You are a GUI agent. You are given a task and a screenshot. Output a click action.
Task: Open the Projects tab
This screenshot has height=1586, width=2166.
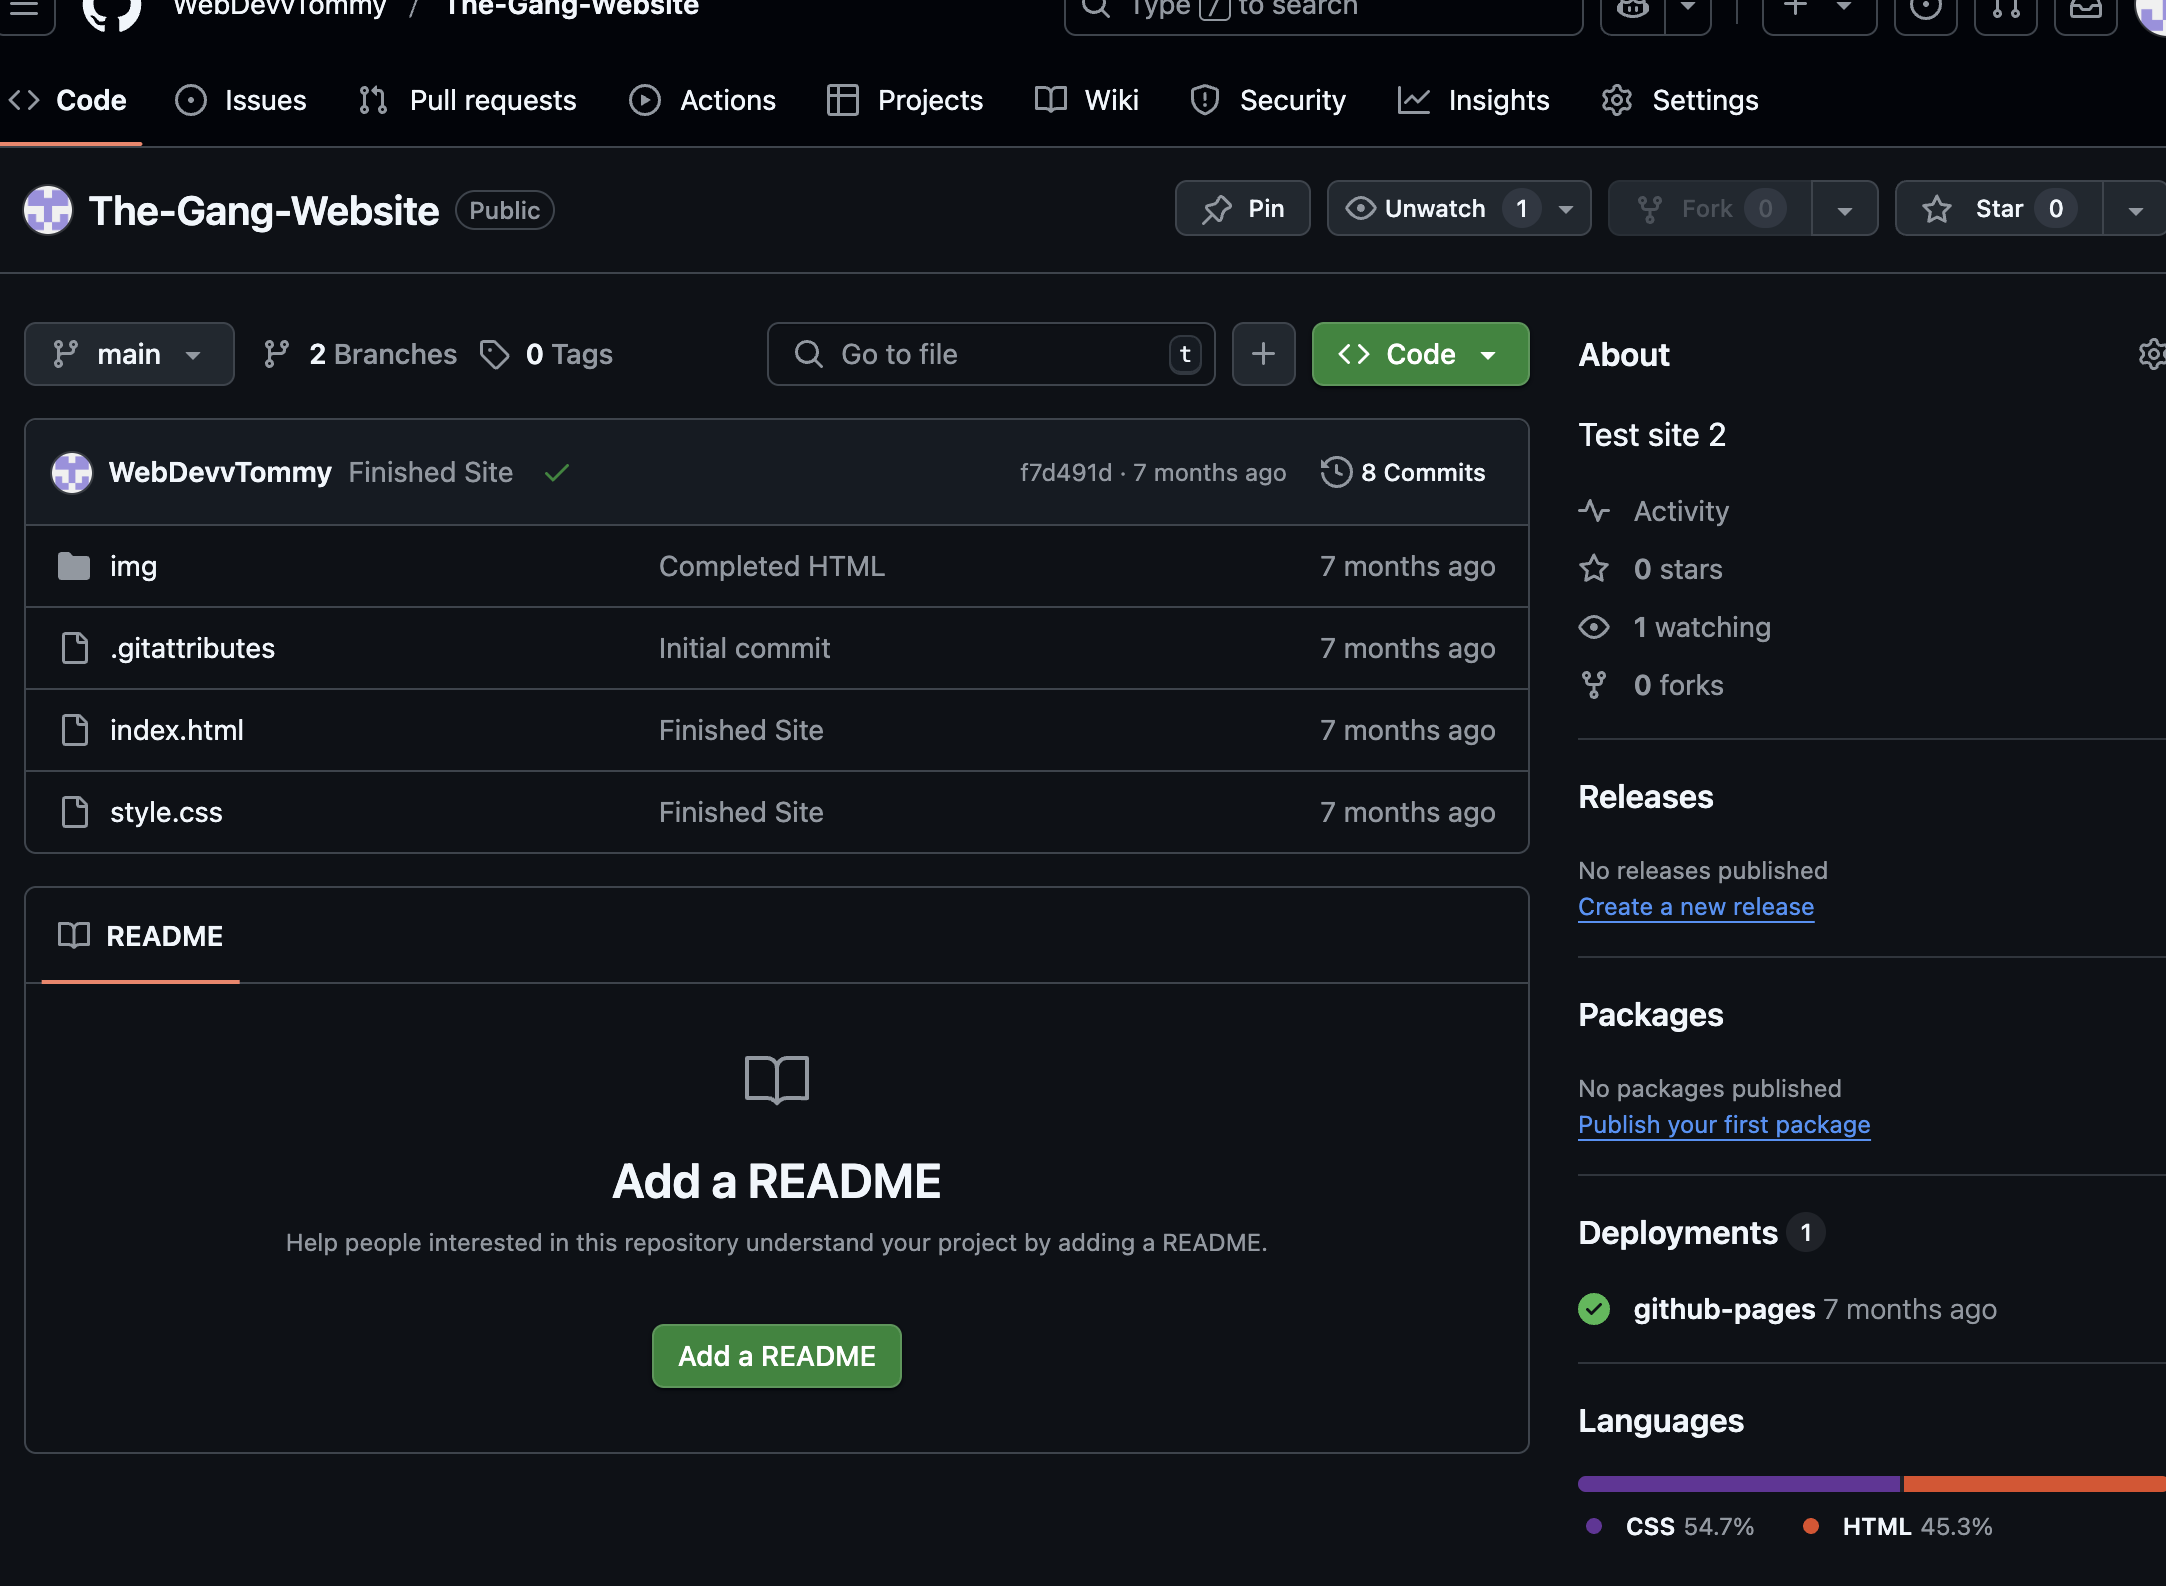pos(905,100)
